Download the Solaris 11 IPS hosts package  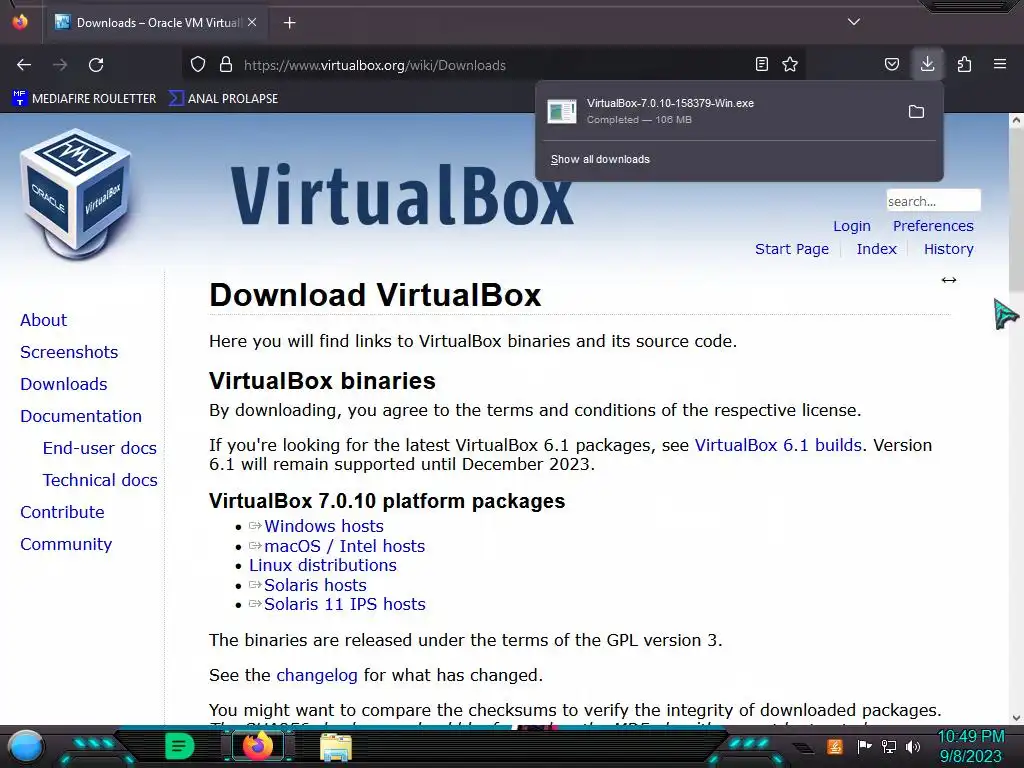(x=344, y=605)
